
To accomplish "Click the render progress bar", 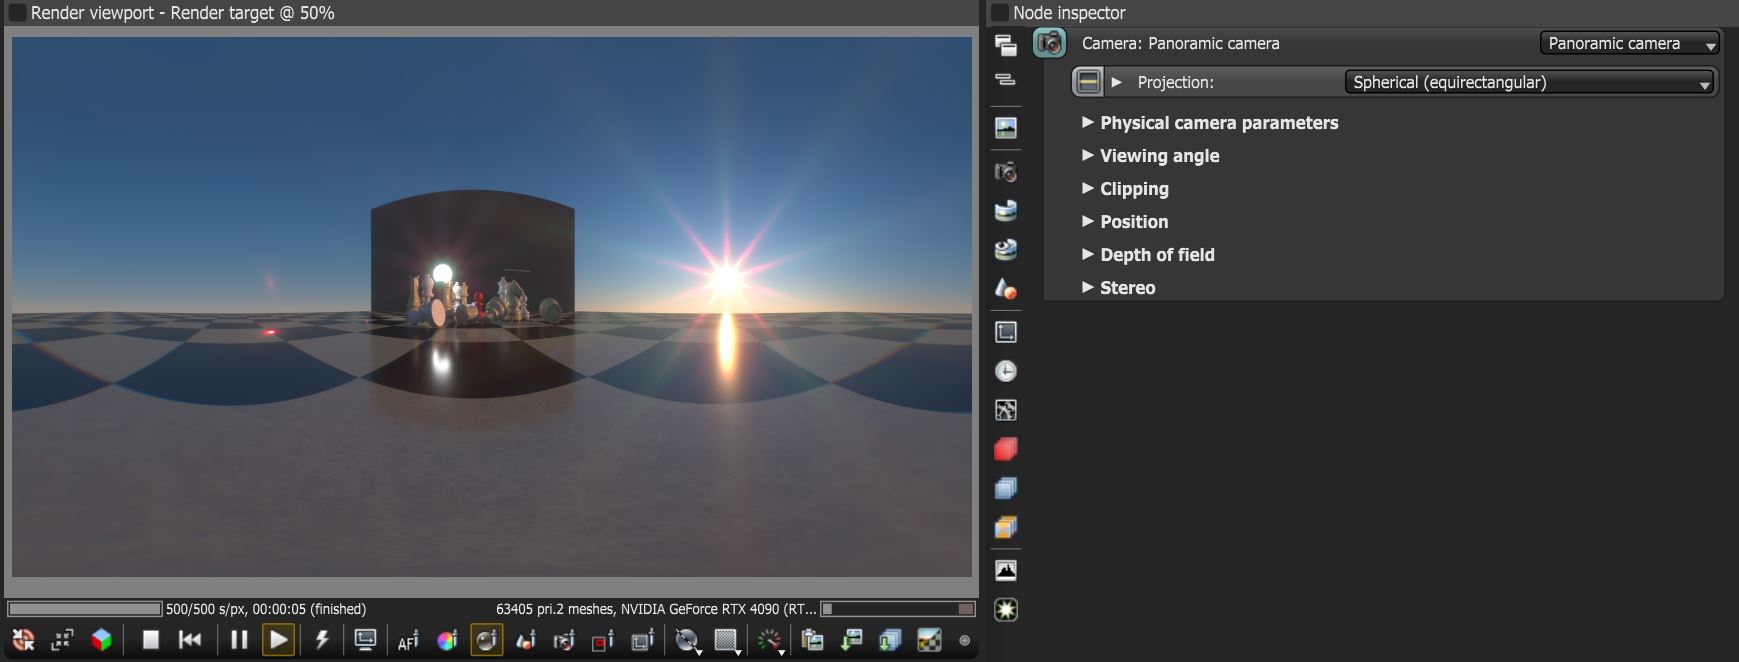I will [x=85, y=609].
